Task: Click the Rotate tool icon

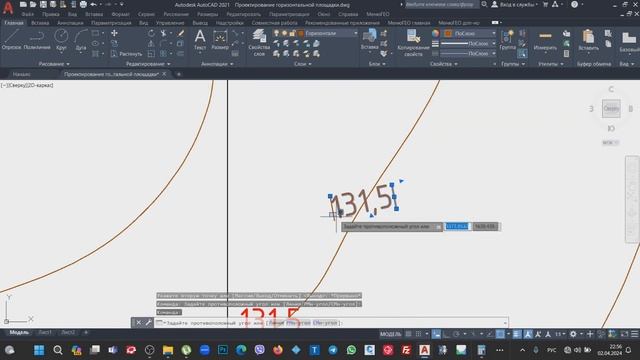Action: pos(151,33)
